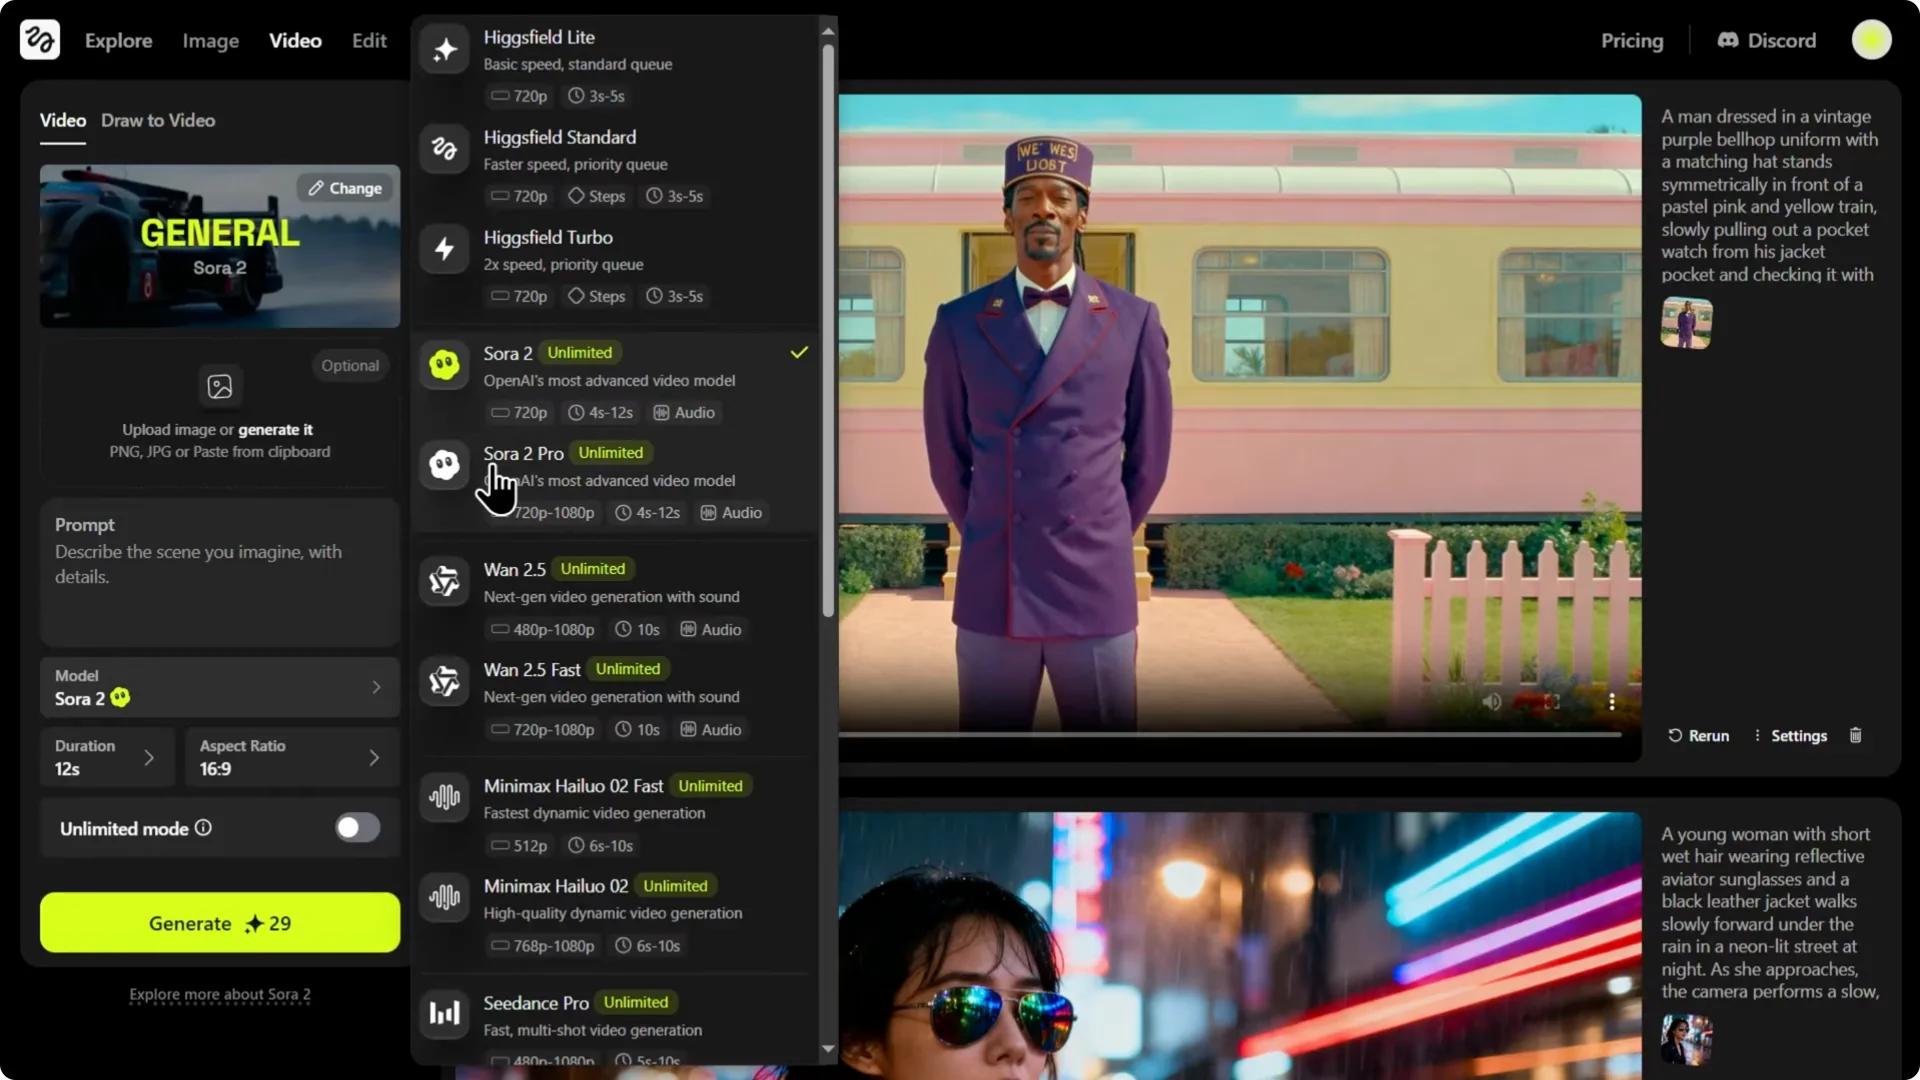This screenshot has height=1080, width=1920.
Task: Switch to the Draw to Video tab
Action: (158, 120)
